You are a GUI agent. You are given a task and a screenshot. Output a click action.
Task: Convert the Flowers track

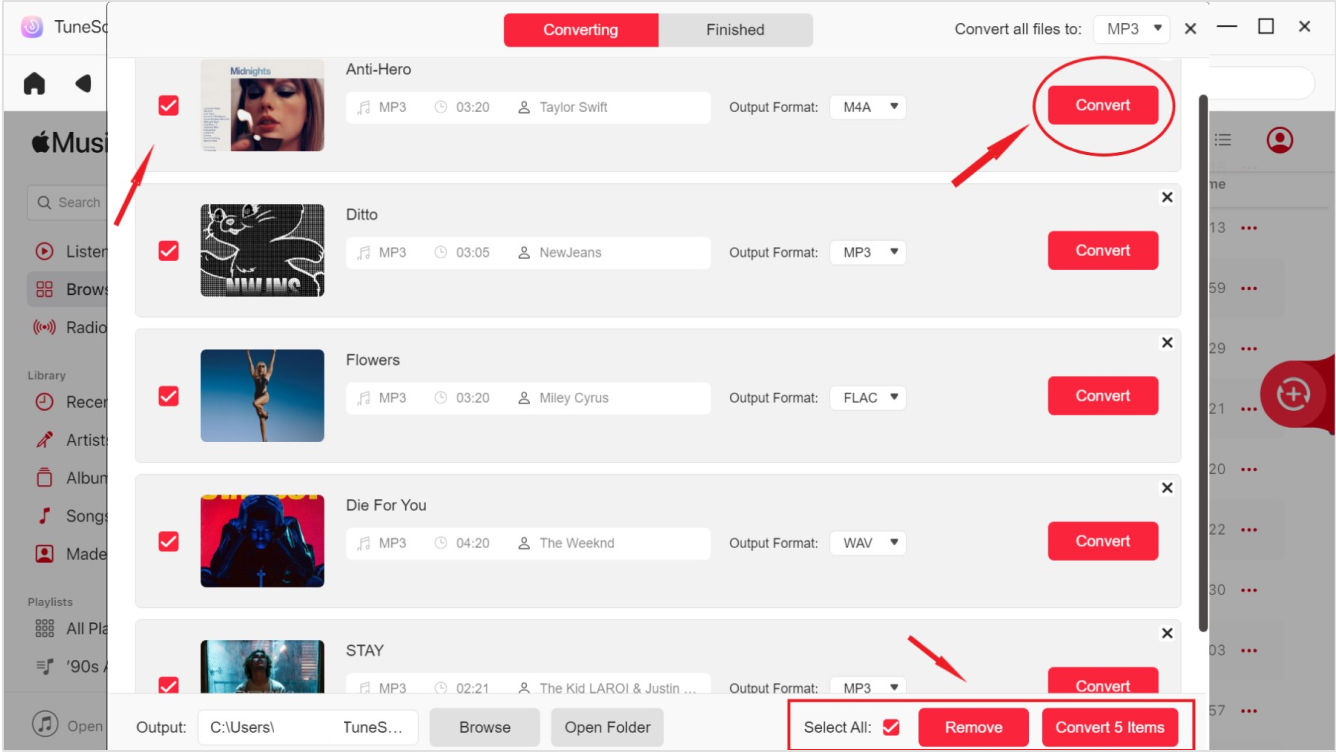pos(1103,396)
